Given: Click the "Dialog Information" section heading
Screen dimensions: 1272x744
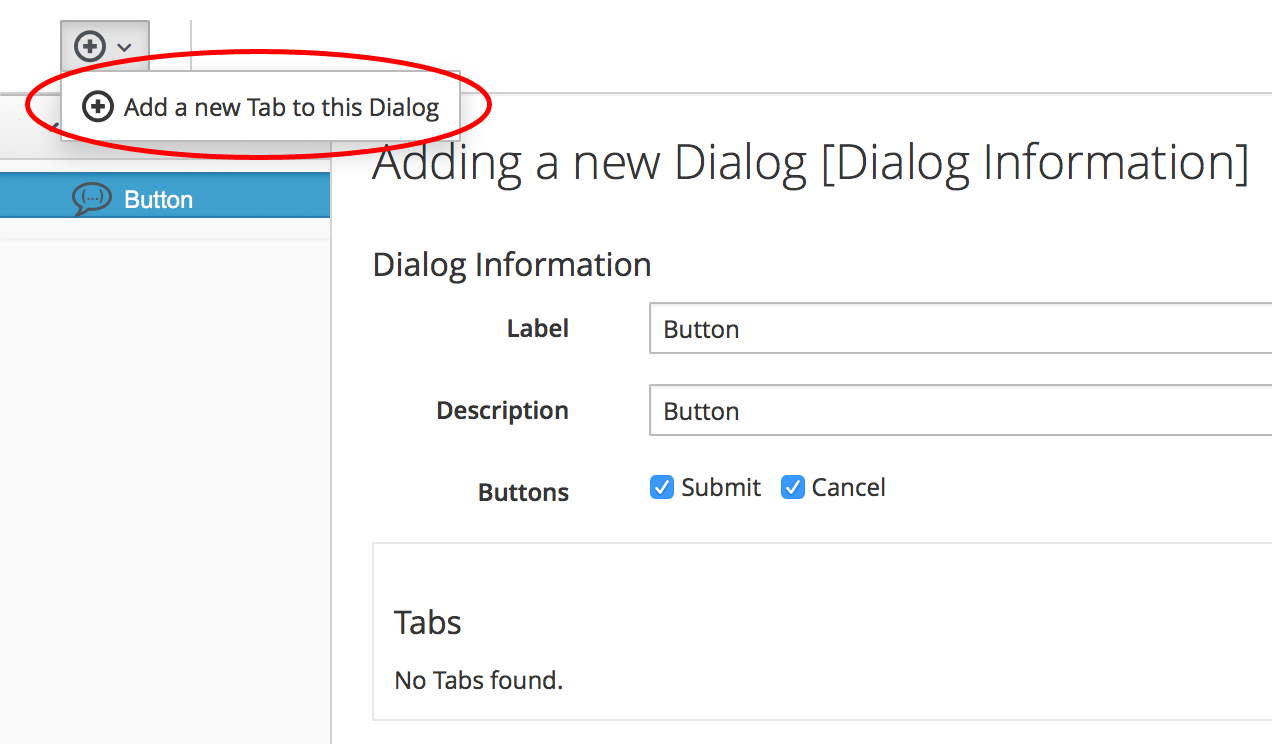Looking at the screenshot, I should (x=511, y=265).
